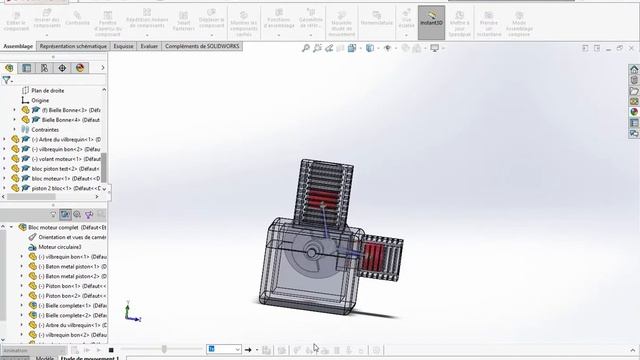Expand Arbre du vilbrequin<1> in upper tree
640x360 pixels.
[x=4, y=140]
